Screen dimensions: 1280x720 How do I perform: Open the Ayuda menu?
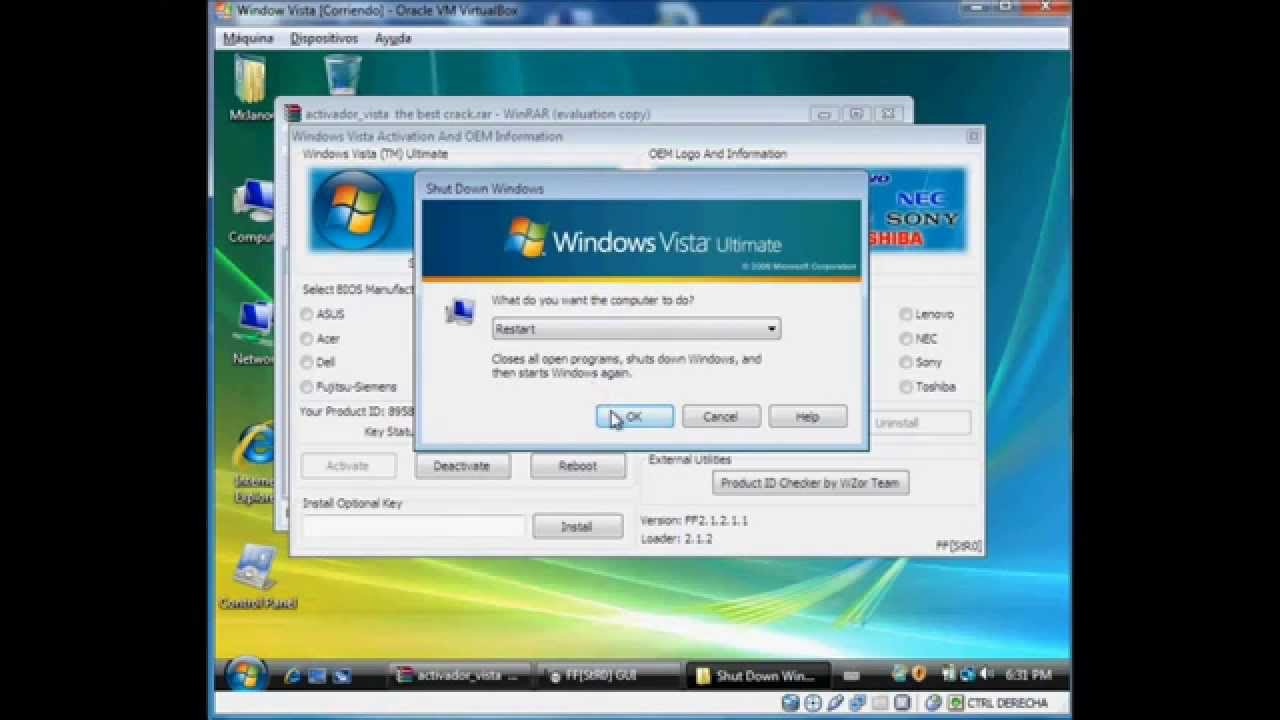point(393,38)
